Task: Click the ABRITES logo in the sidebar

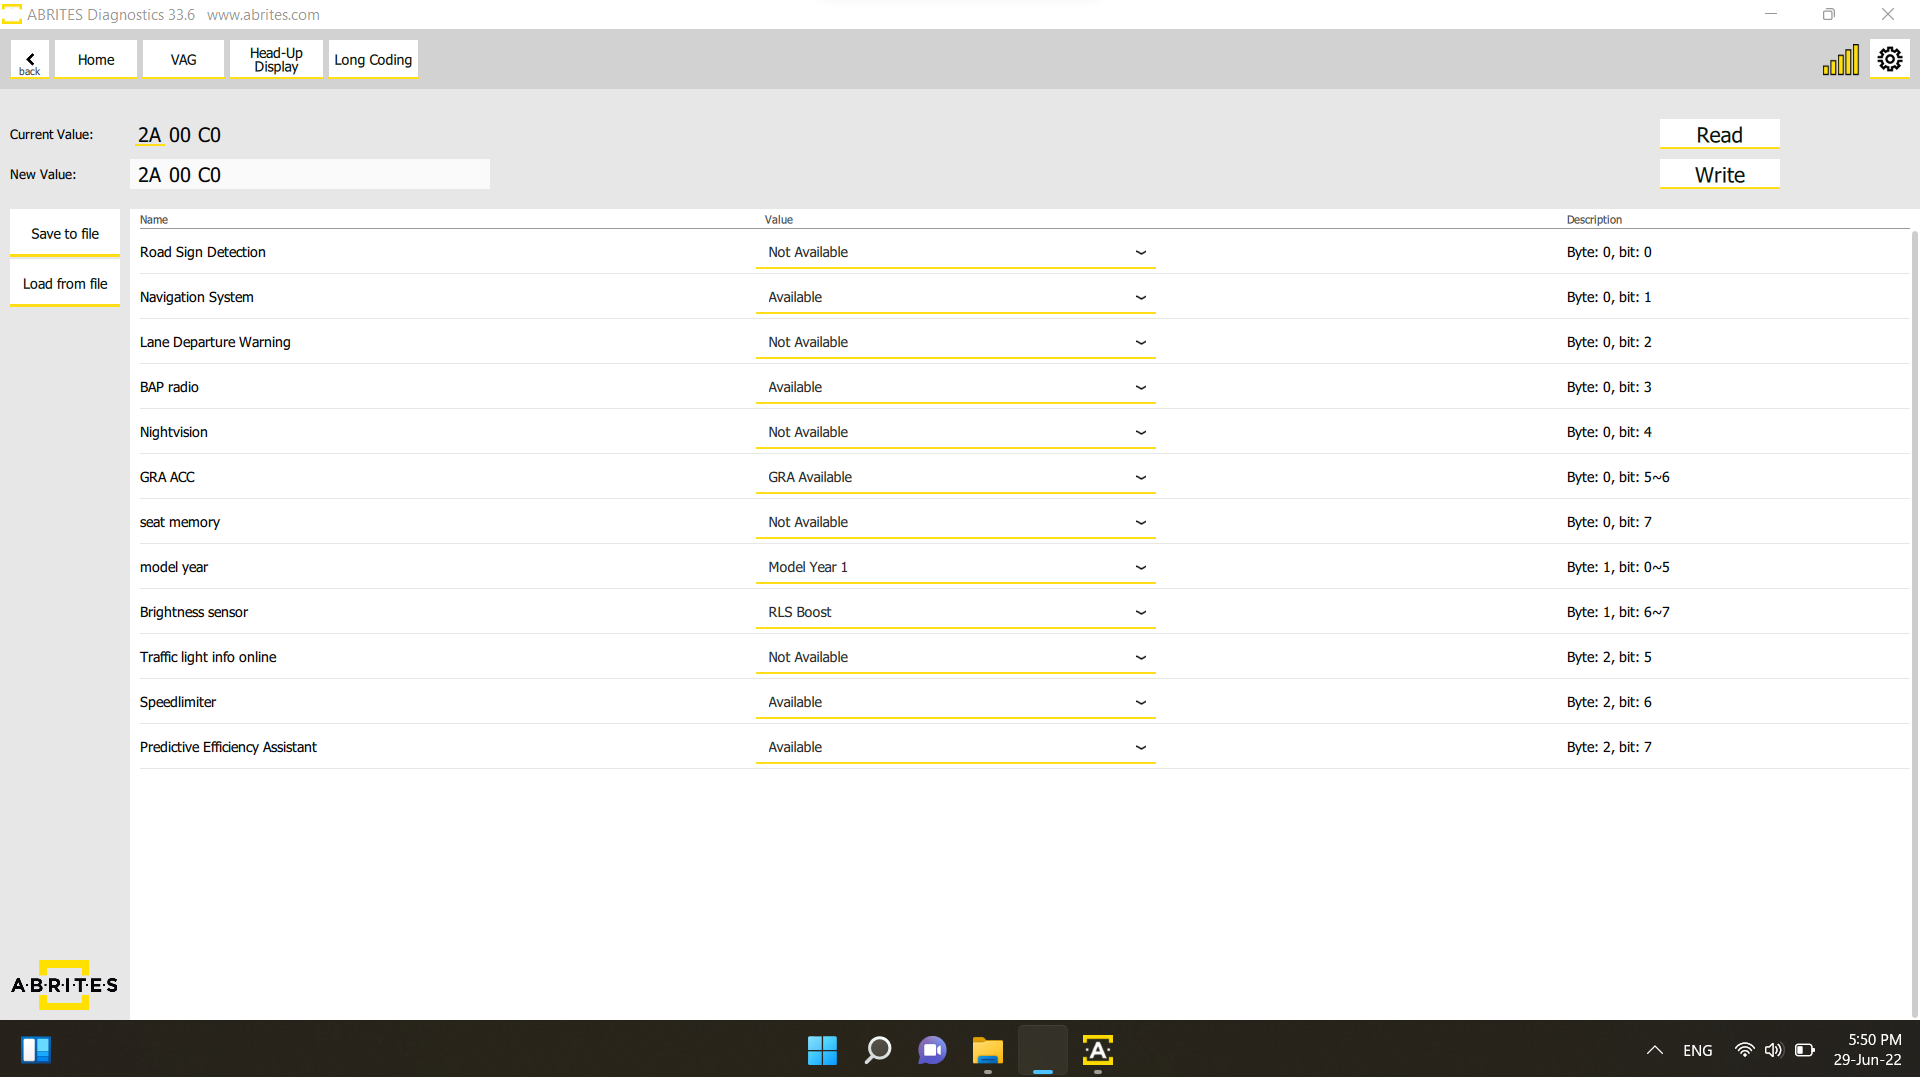Action: click(65, 985)
